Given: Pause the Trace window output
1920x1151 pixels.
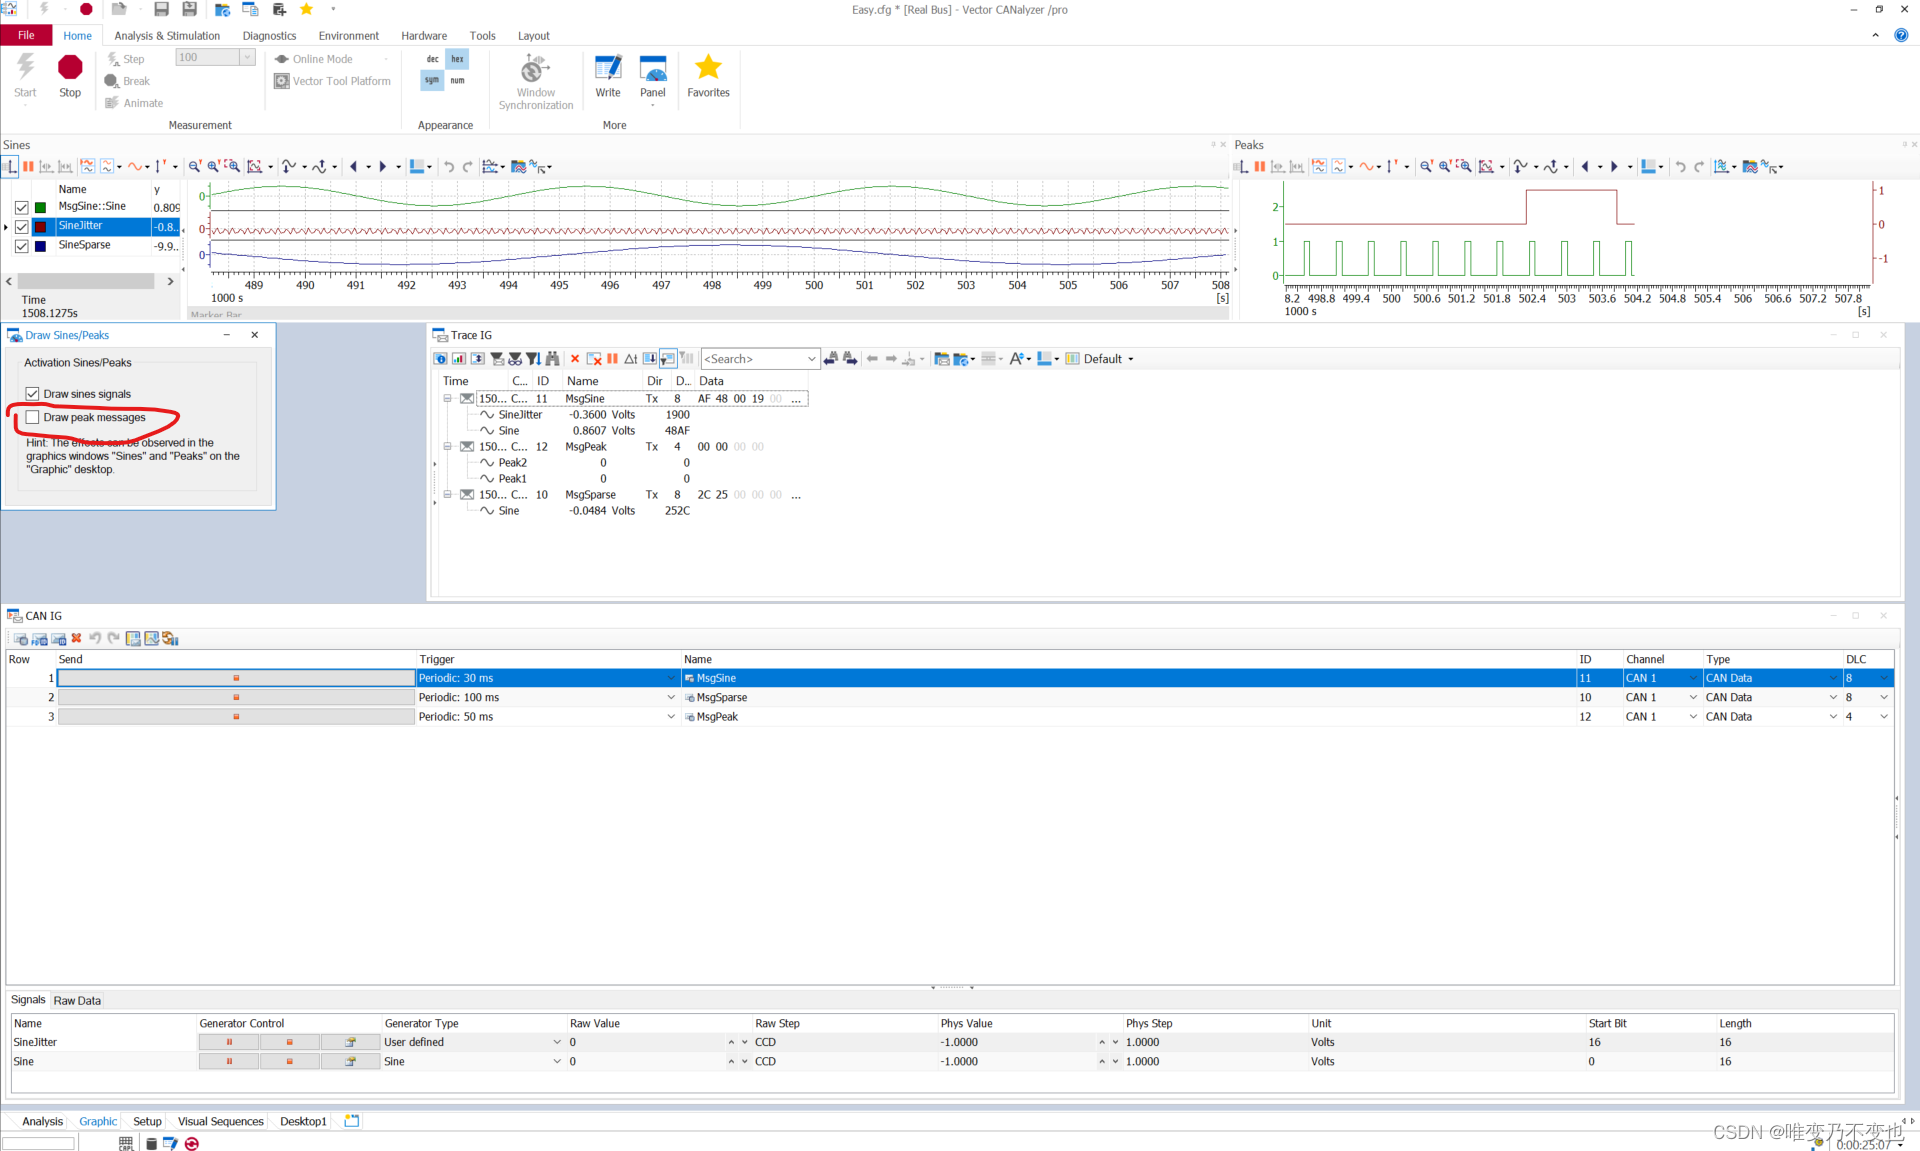Looking at the screenshot, I should pyautogui.click(x=612, y=359).
